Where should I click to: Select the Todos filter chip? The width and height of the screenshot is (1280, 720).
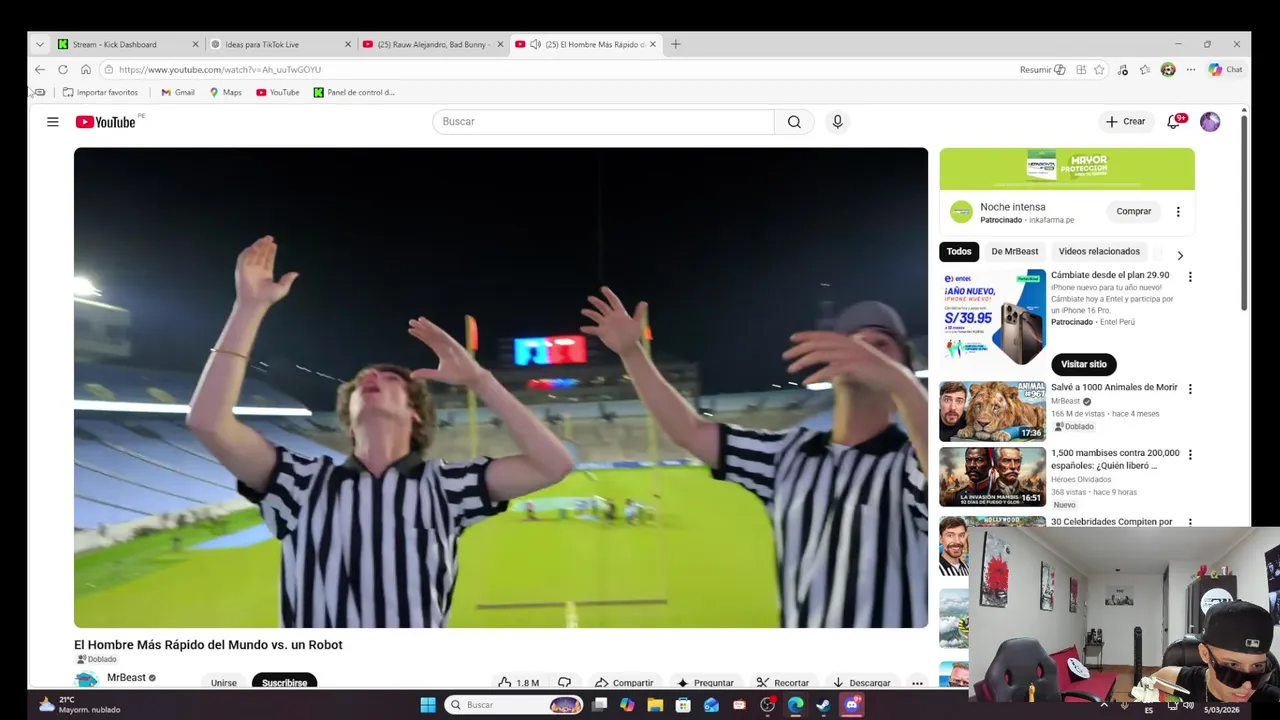tap(959, 252)
